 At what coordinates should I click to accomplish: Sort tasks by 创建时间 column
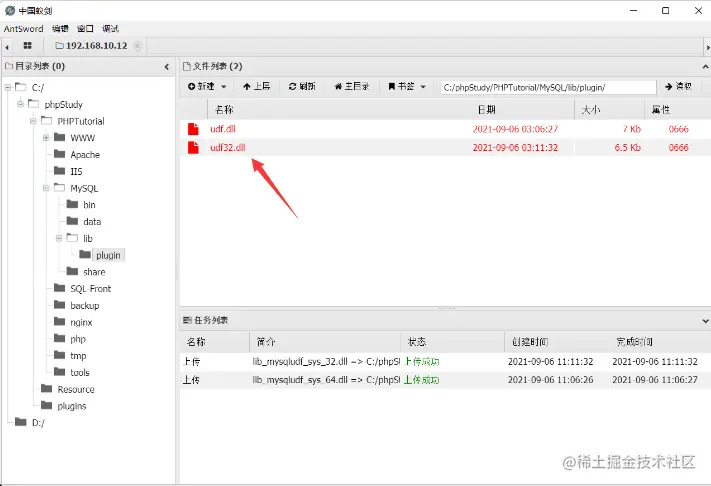pyautogui.click(x=530, y=342)
